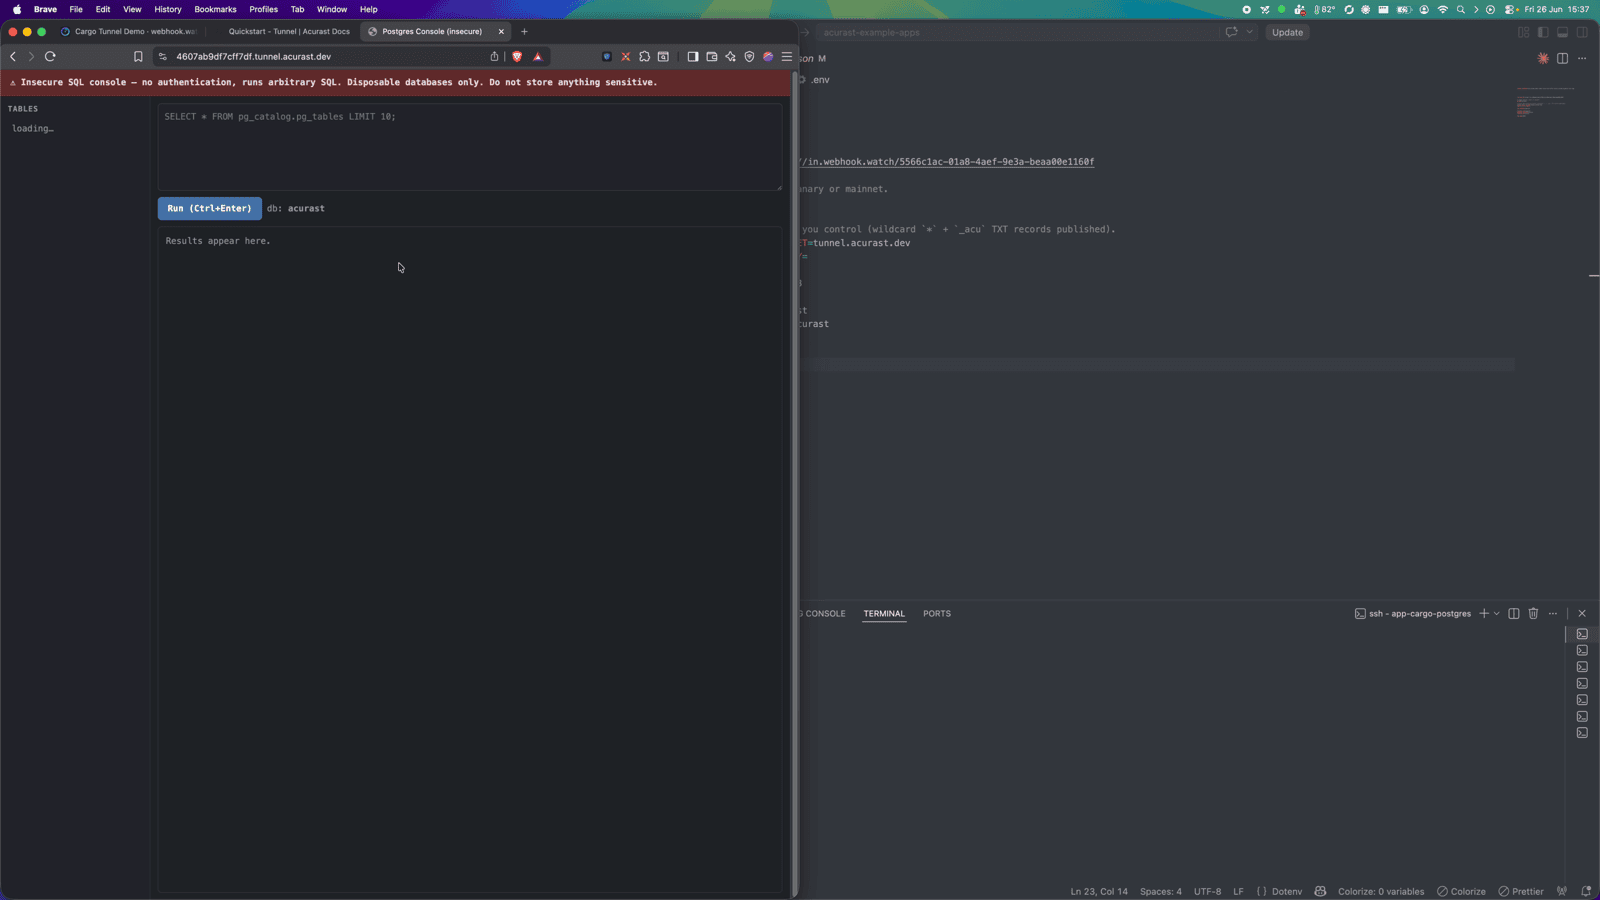Open the webhook.watch URL link in editor
The height and width of the screenshot is (900, 1600).
(x=947, y=162)
